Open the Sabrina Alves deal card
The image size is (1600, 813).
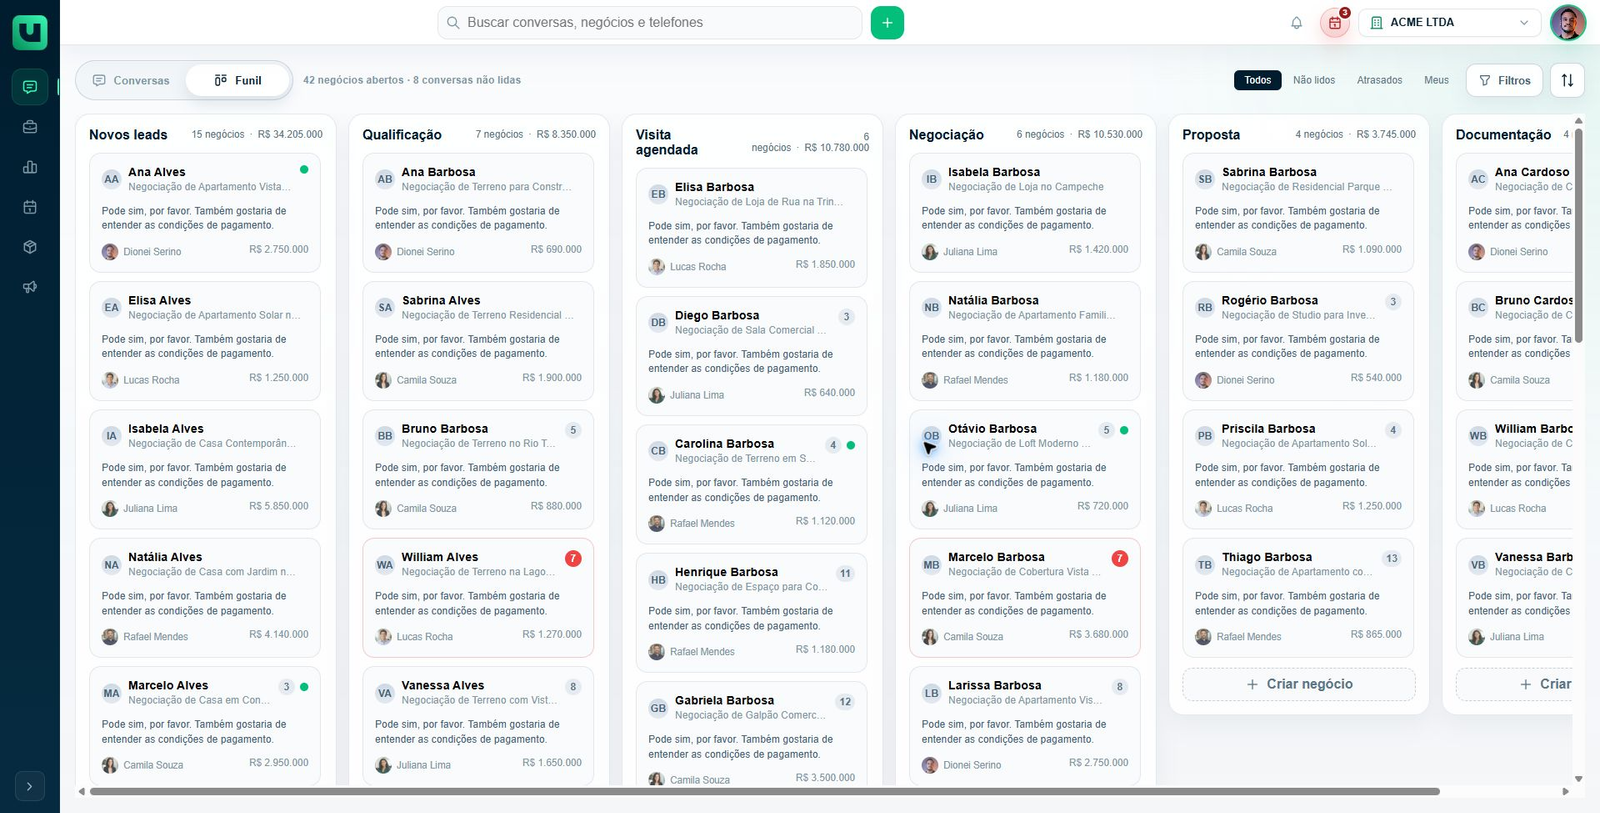[478, 341]
